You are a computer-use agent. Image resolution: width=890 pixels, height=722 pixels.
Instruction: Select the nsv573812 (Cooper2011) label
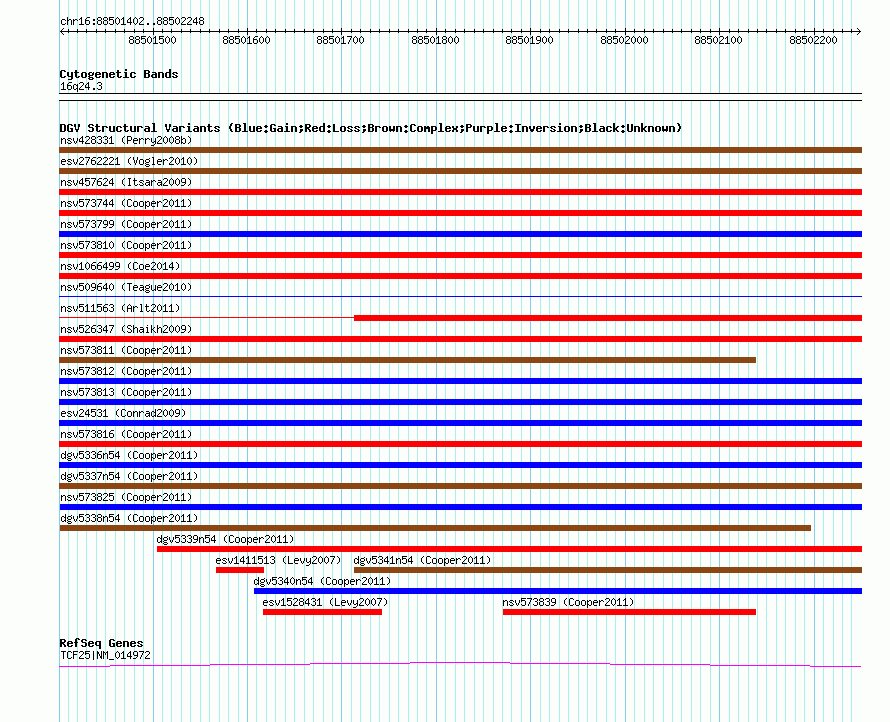click(126, 371)
